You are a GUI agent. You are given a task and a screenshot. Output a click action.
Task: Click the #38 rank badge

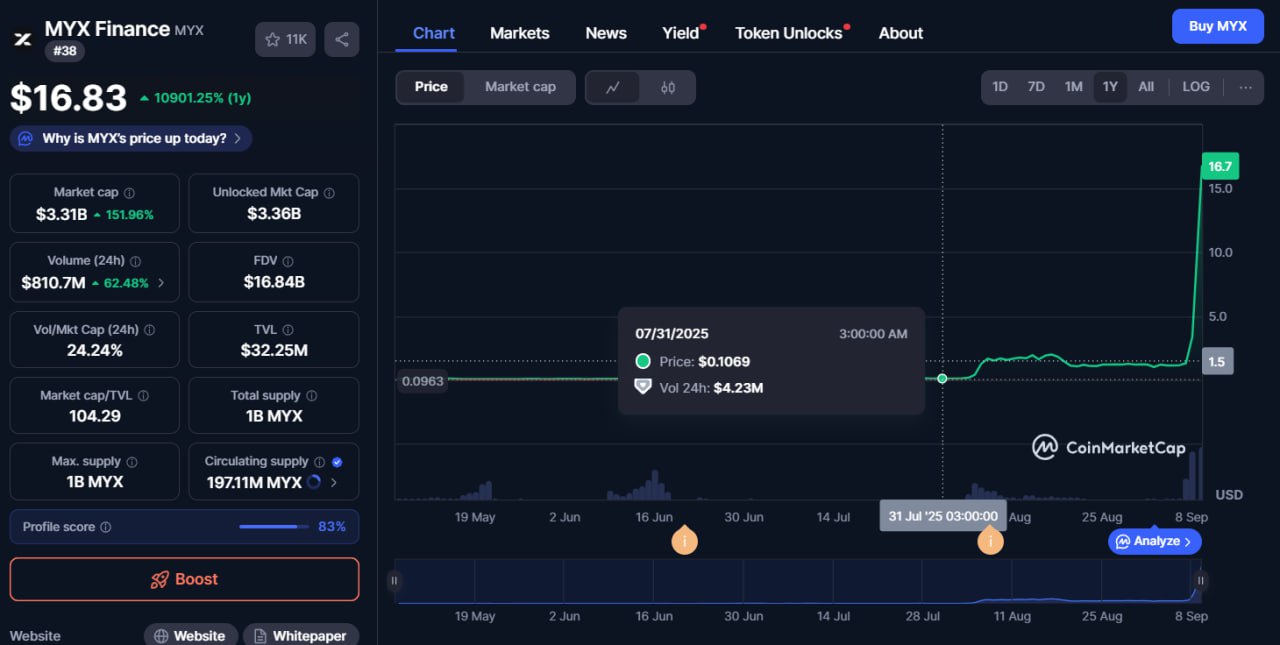click(x=65, y=51)
